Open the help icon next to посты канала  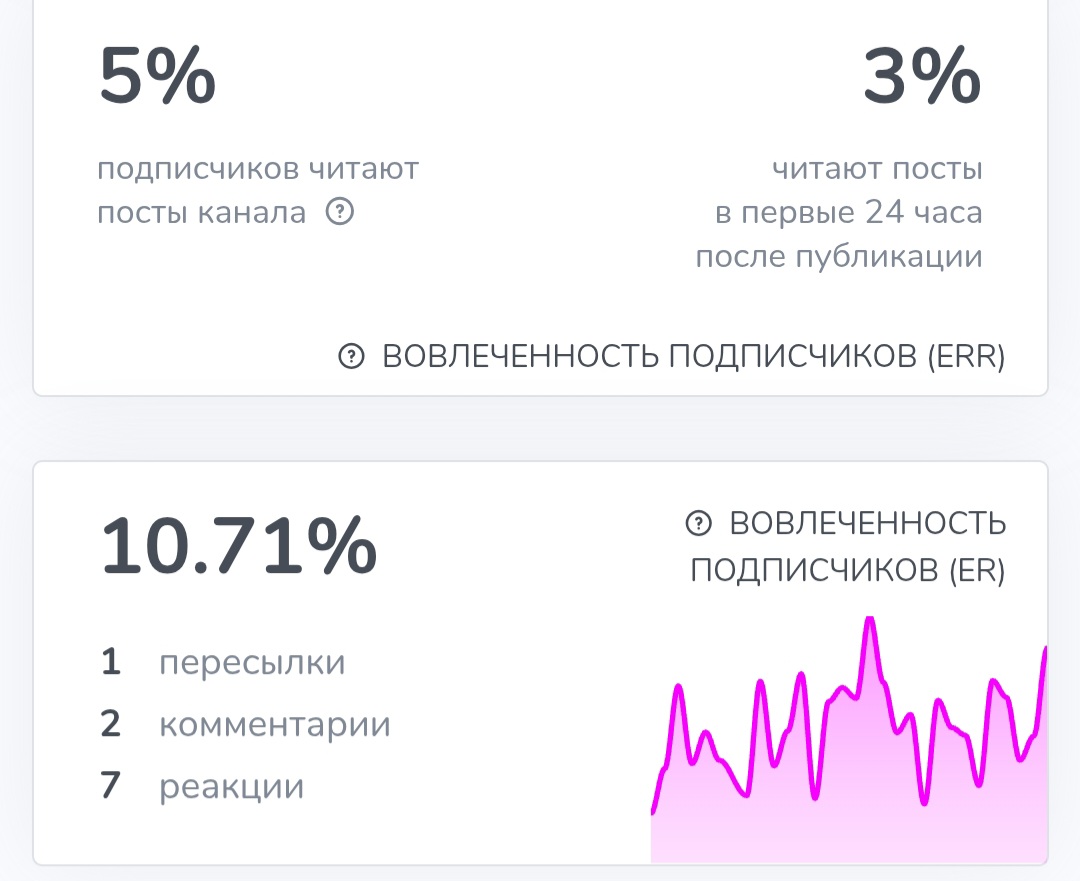click(x=341, y=212)
